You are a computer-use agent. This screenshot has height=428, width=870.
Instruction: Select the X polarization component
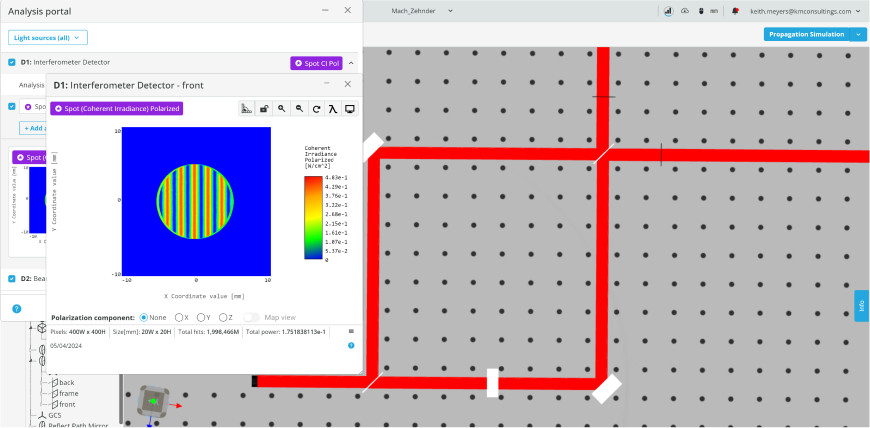click(179, 318)
